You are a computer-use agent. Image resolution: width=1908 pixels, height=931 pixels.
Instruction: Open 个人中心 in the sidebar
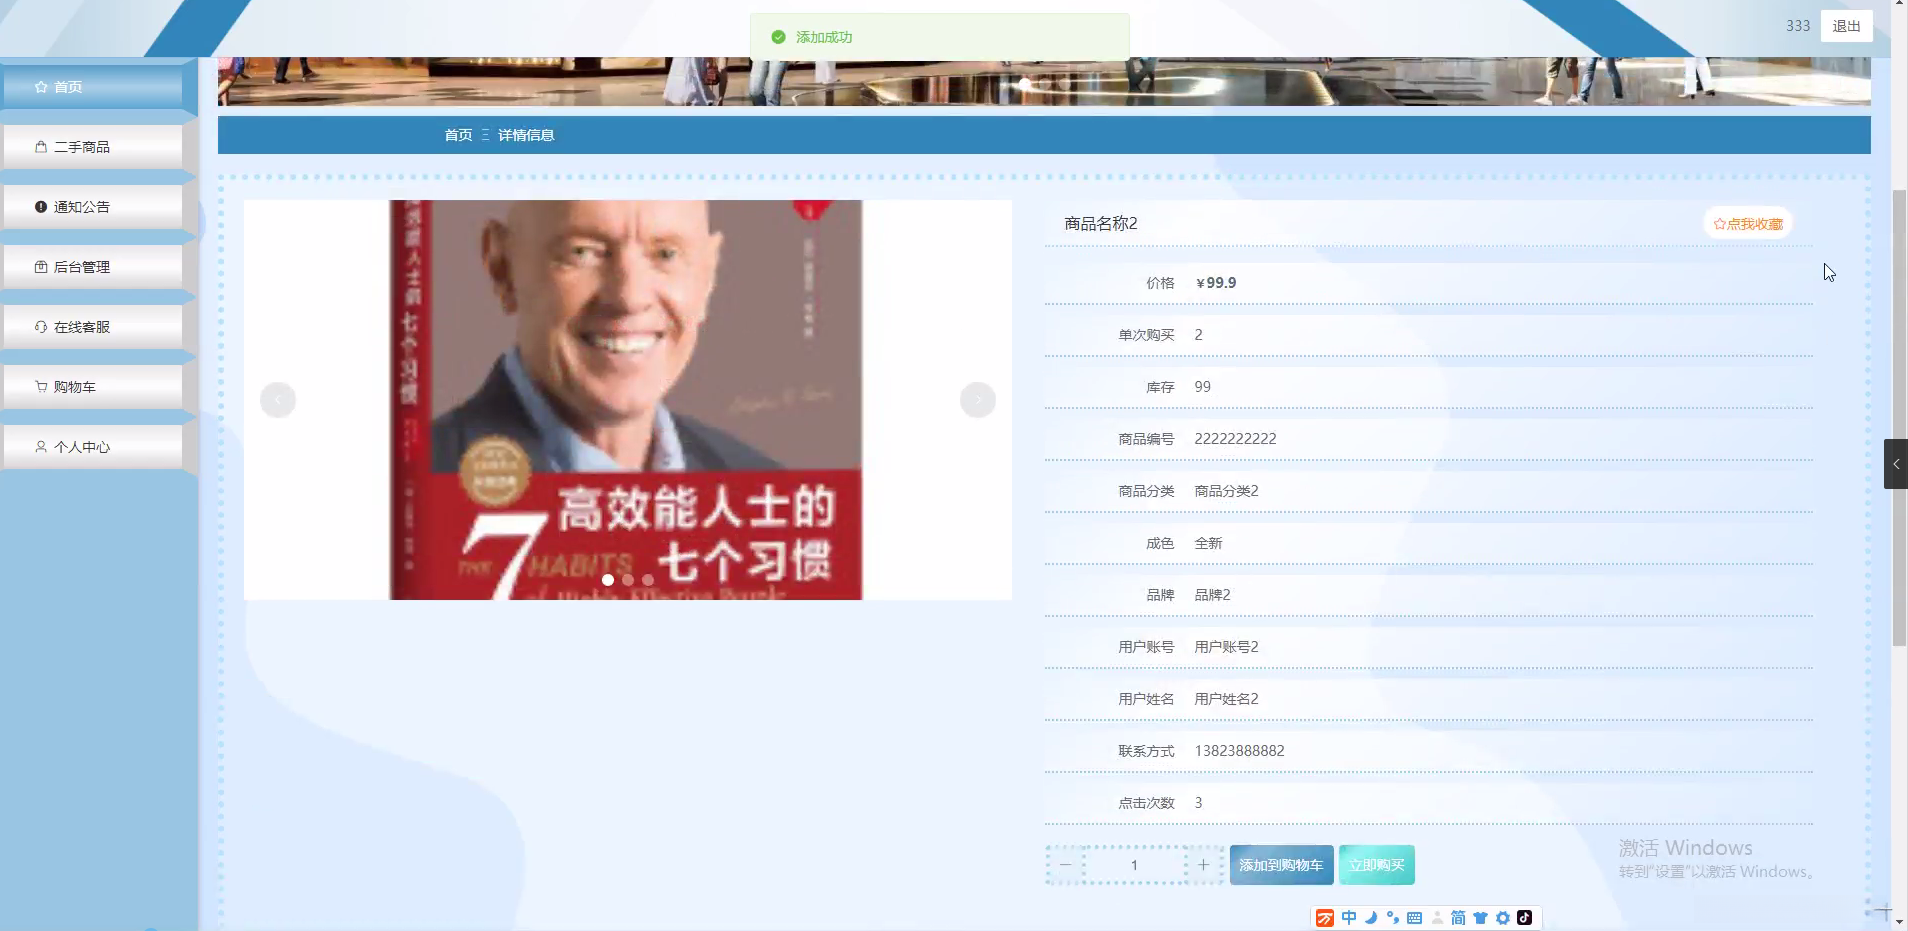93,447
